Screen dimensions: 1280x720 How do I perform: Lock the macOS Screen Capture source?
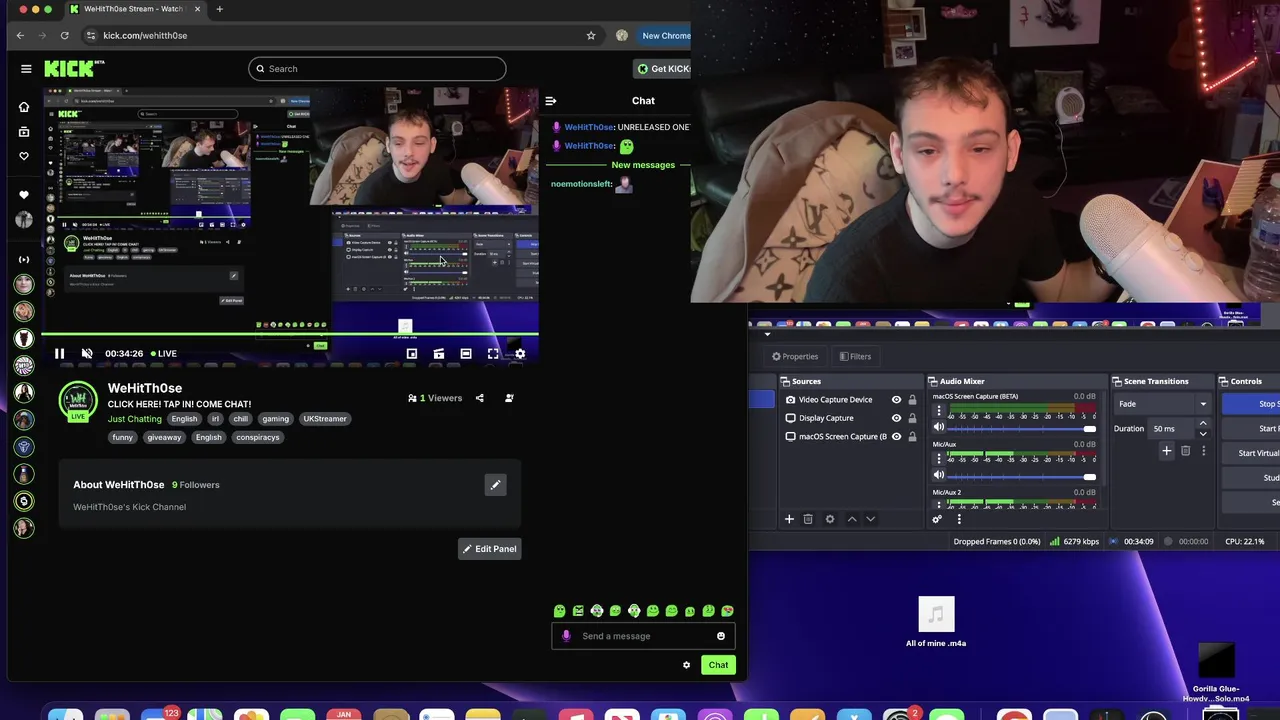(912, 436)
